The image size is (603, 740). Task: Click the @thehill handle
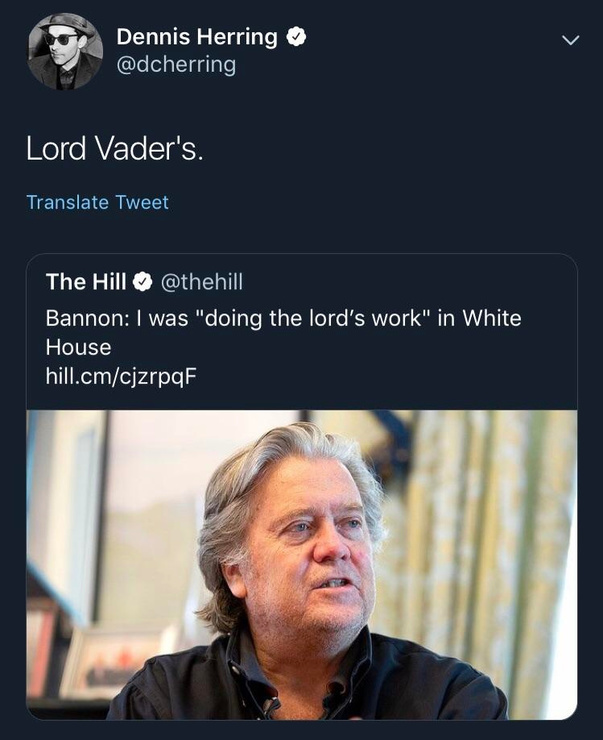[201, 282]
